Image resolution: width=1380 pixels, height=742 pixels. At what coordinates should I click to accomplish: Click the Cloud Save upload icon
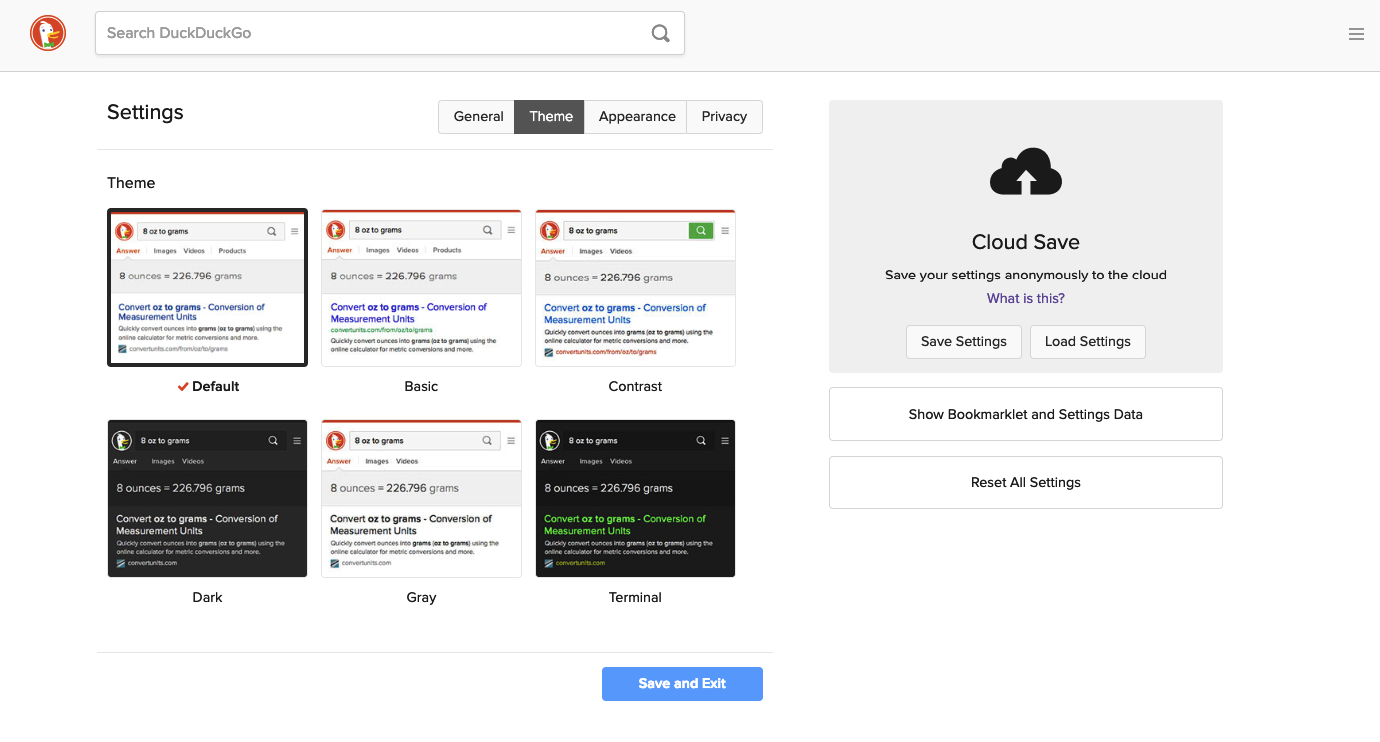click(1025, 171)
